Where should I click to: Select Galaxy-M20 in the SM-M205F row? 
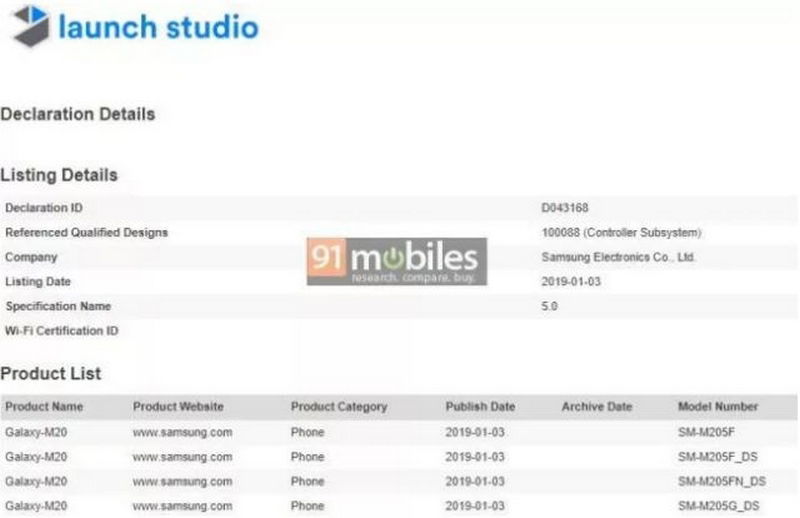point(36,432)
